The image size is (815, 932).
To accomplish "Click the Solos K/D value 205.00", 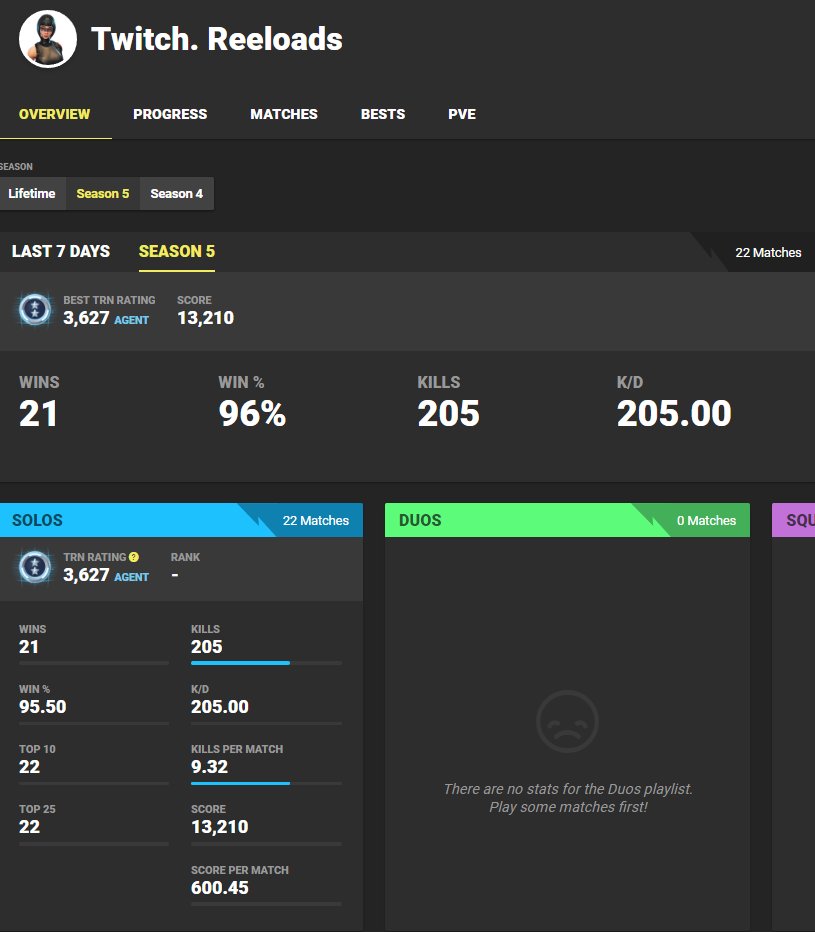I will tap(220, 707).
